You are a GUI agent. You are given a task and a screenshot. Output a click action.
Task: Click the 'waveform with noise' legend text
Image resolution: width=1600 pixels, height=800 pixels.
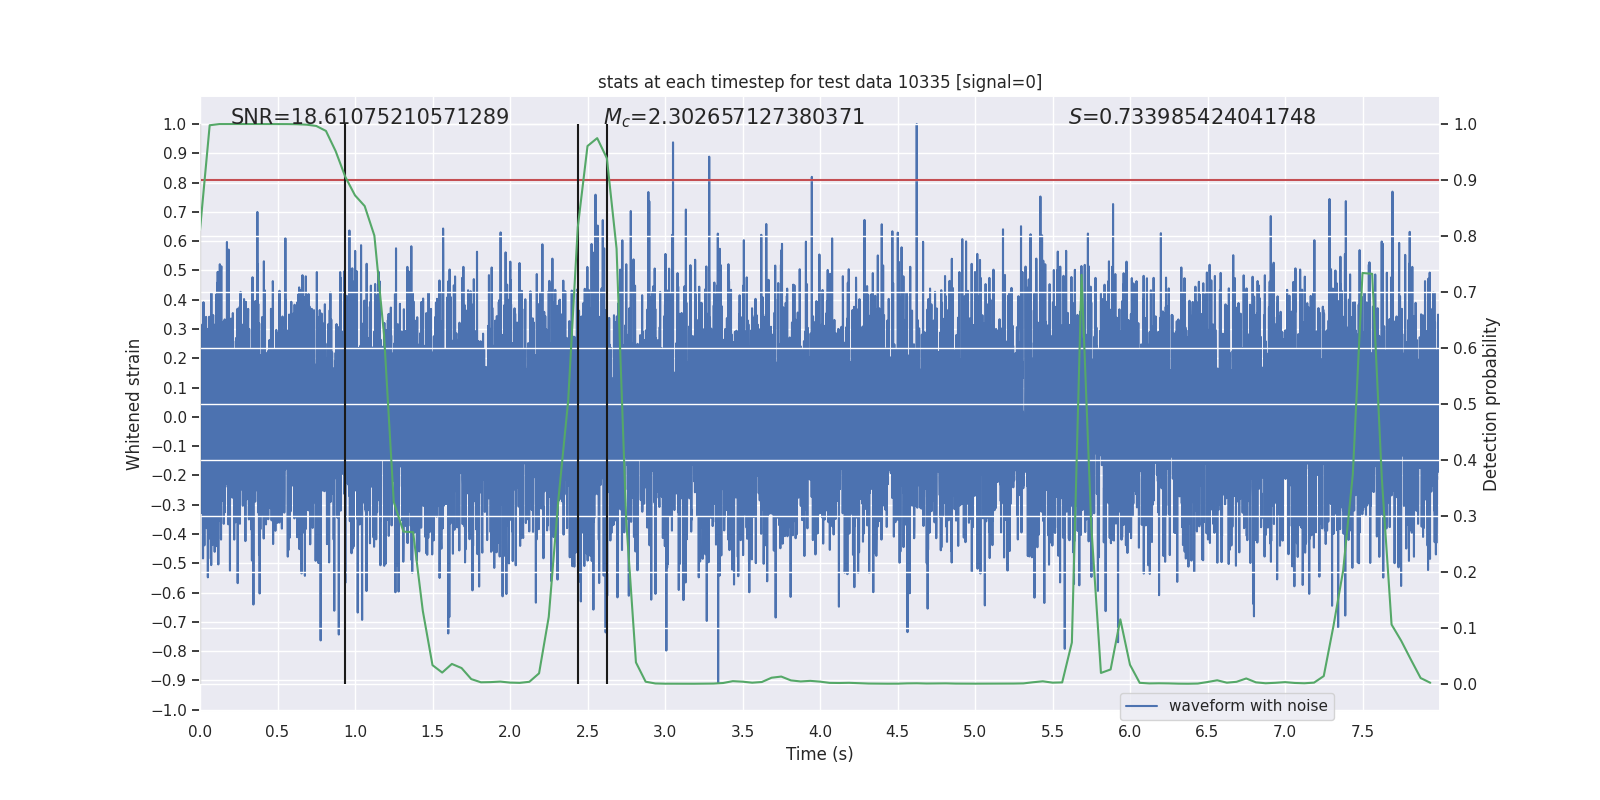(x=1248, y=706)
